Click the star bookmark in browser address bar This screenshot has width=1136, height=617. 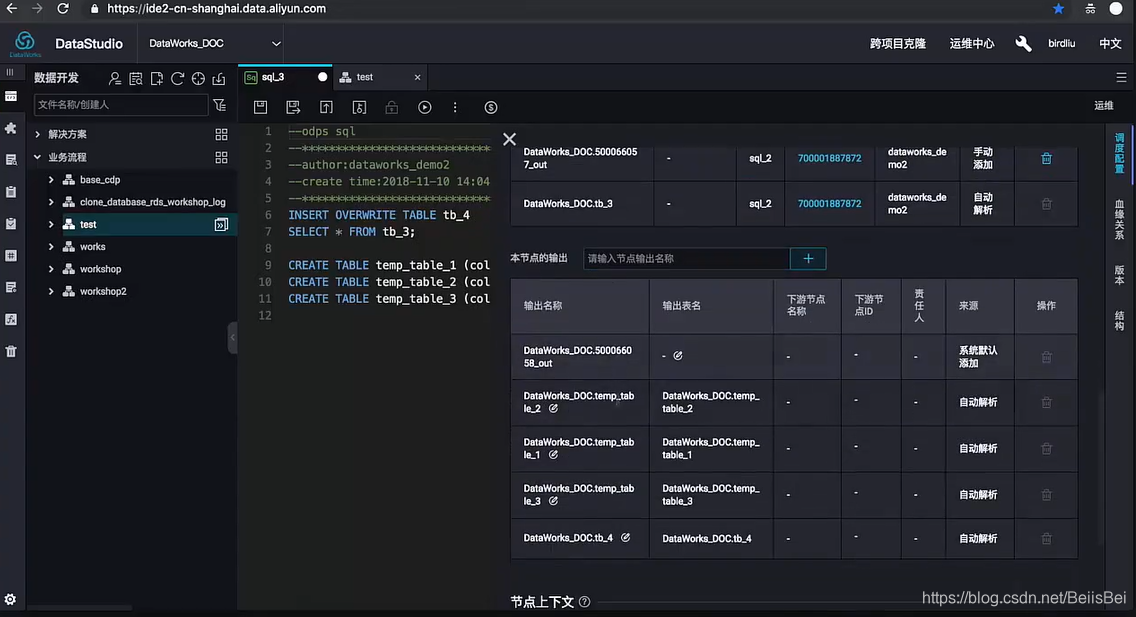[1058, 9]
